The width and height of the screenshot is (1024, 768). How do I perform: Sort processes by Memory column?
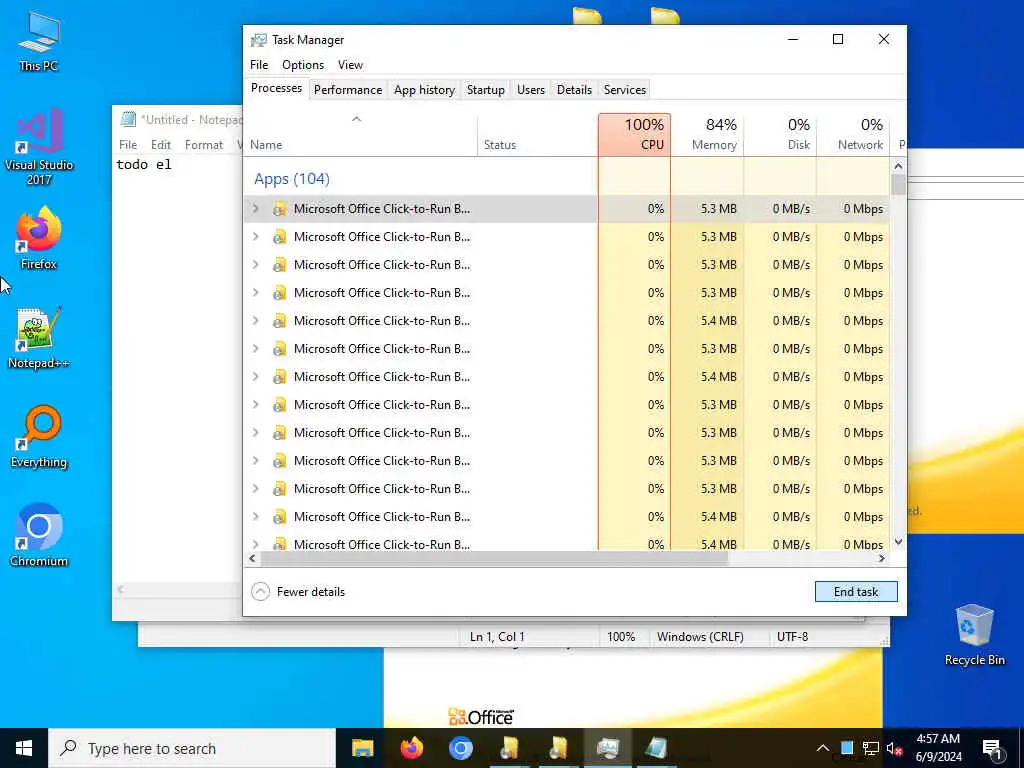(x=707, y=135)
